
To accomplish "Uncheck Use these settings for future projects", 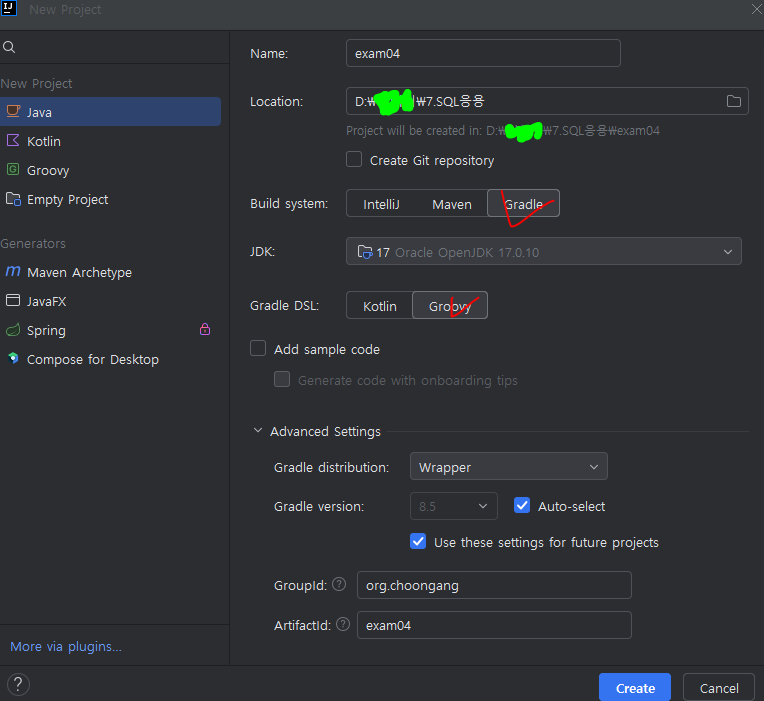I will [418, 541].
